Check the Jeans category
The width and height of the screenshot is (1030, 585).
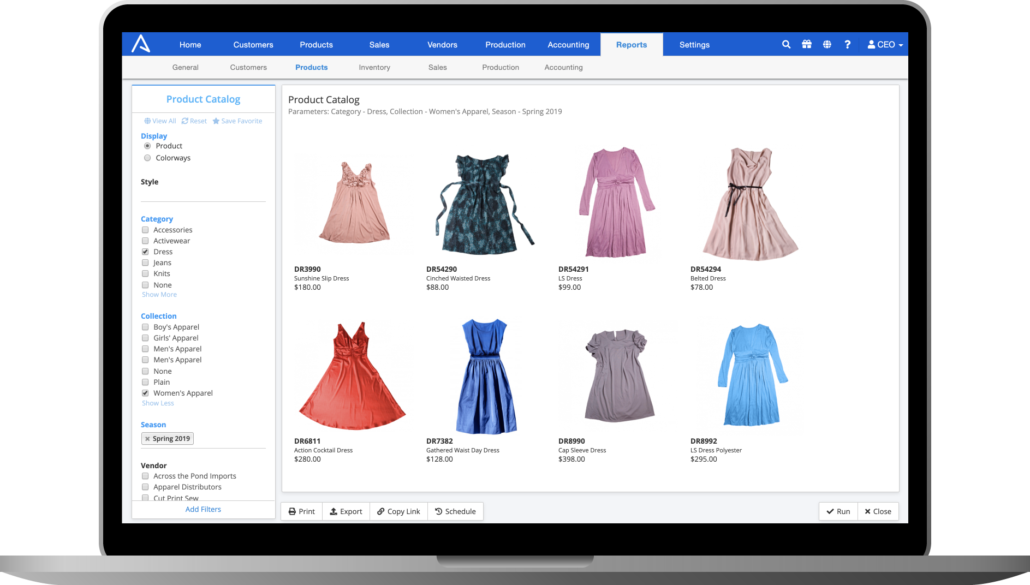(x=145, y=263)
